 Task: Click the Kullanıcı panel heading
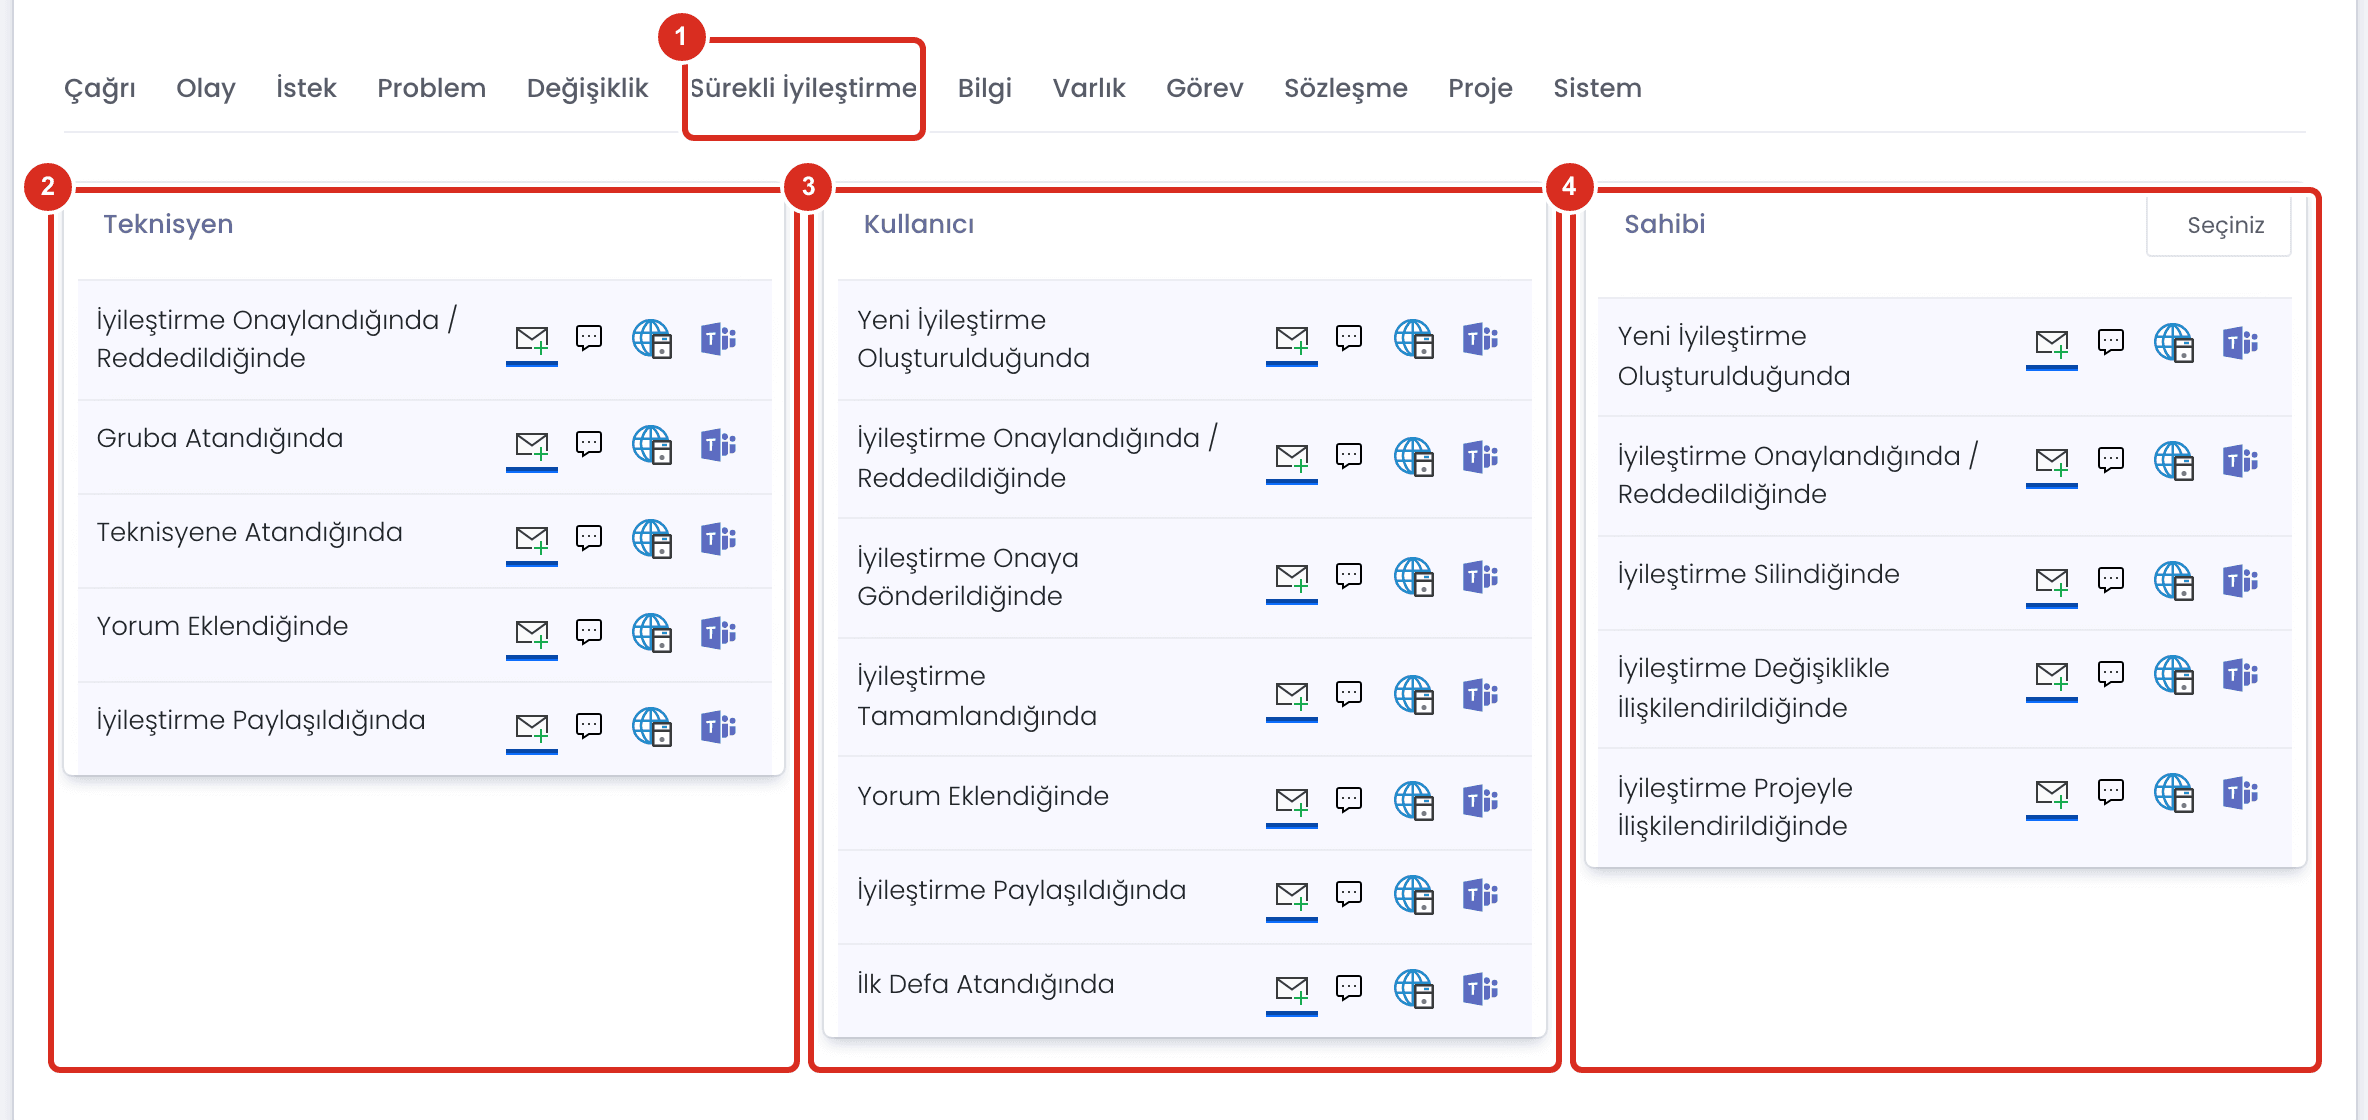tap(919, 224)
